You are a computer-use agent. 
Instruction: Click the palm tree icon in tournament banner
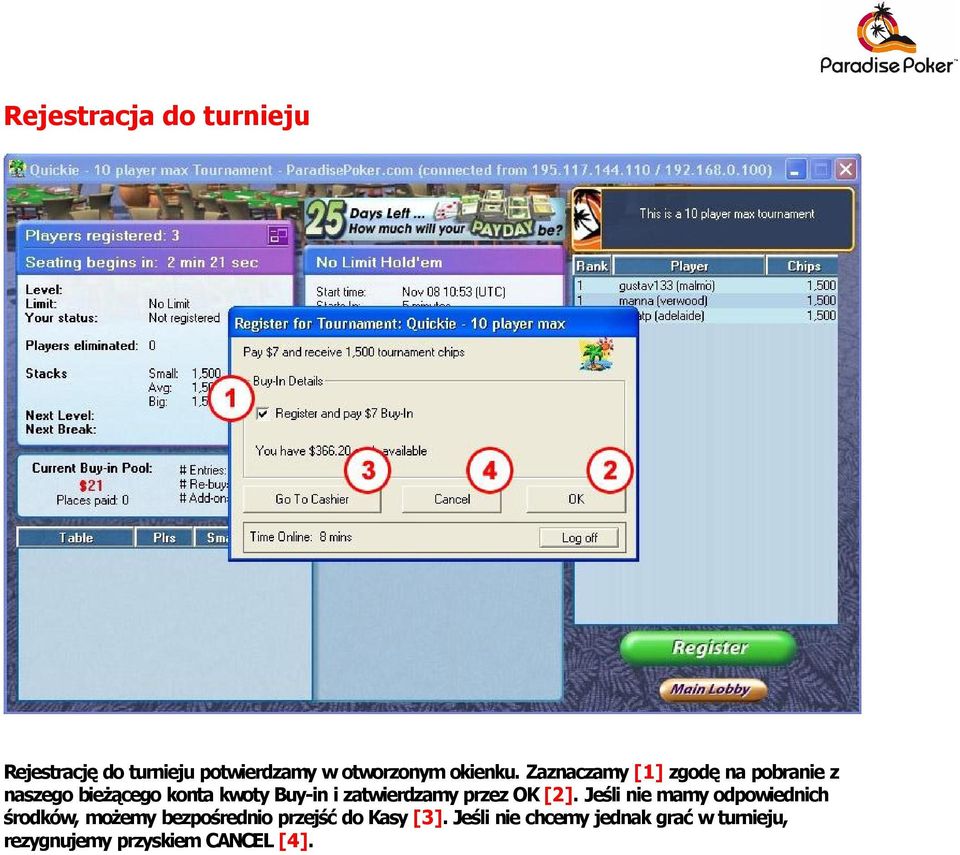point(587,219)
